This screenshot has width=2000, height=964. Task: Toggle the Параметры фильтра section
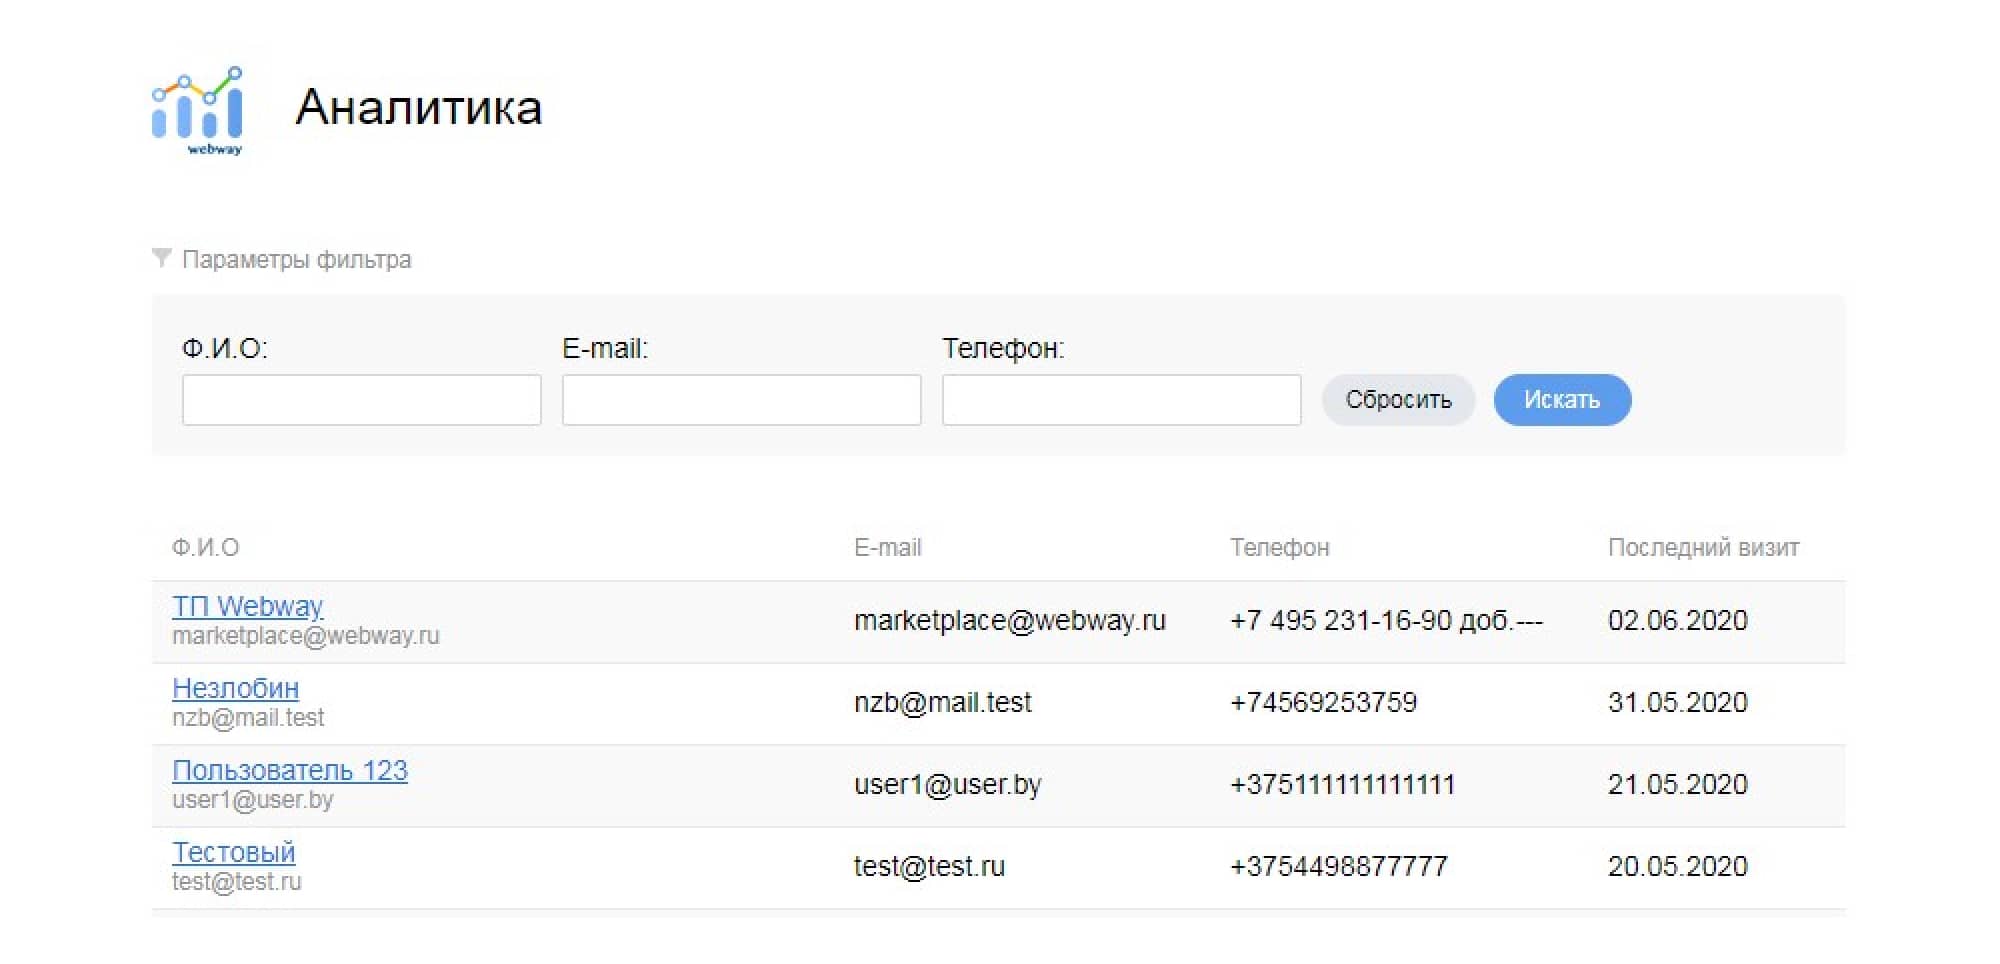(296, 259)
